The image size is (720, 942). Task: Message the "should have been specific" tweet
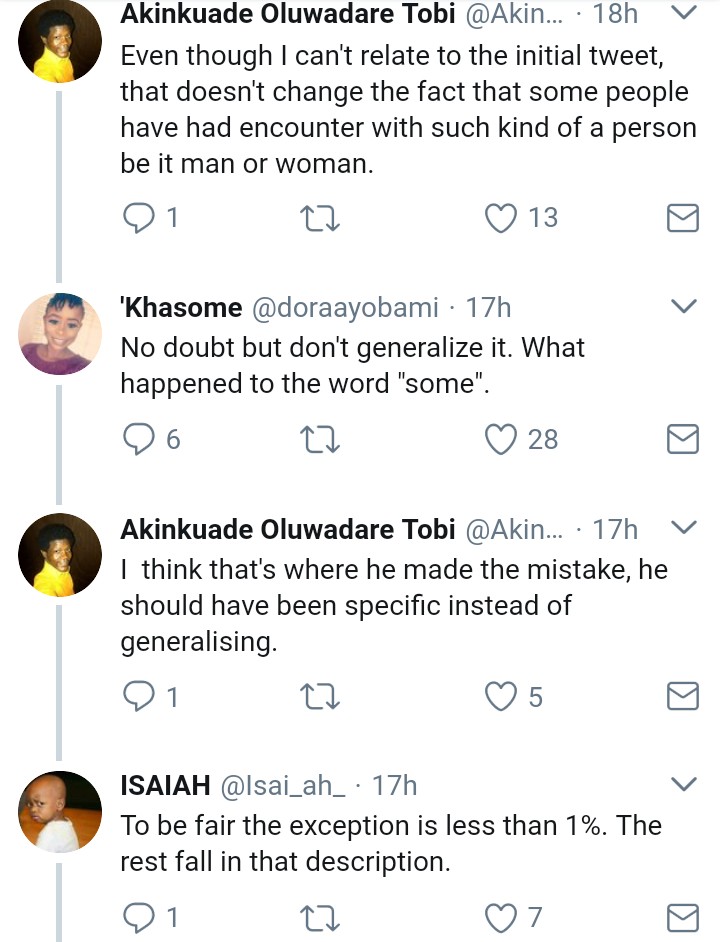click(682, 696)
